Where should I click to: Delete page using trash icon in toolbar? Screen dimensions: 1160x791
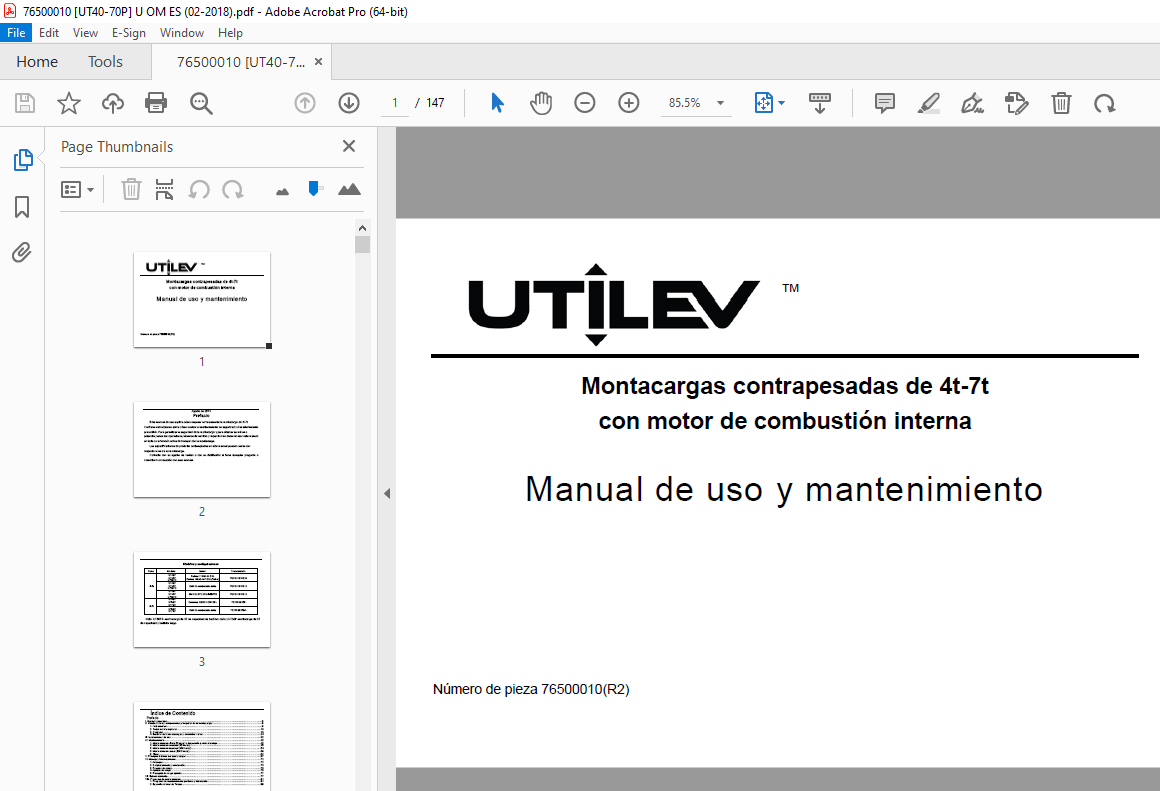pos(1061,103)
